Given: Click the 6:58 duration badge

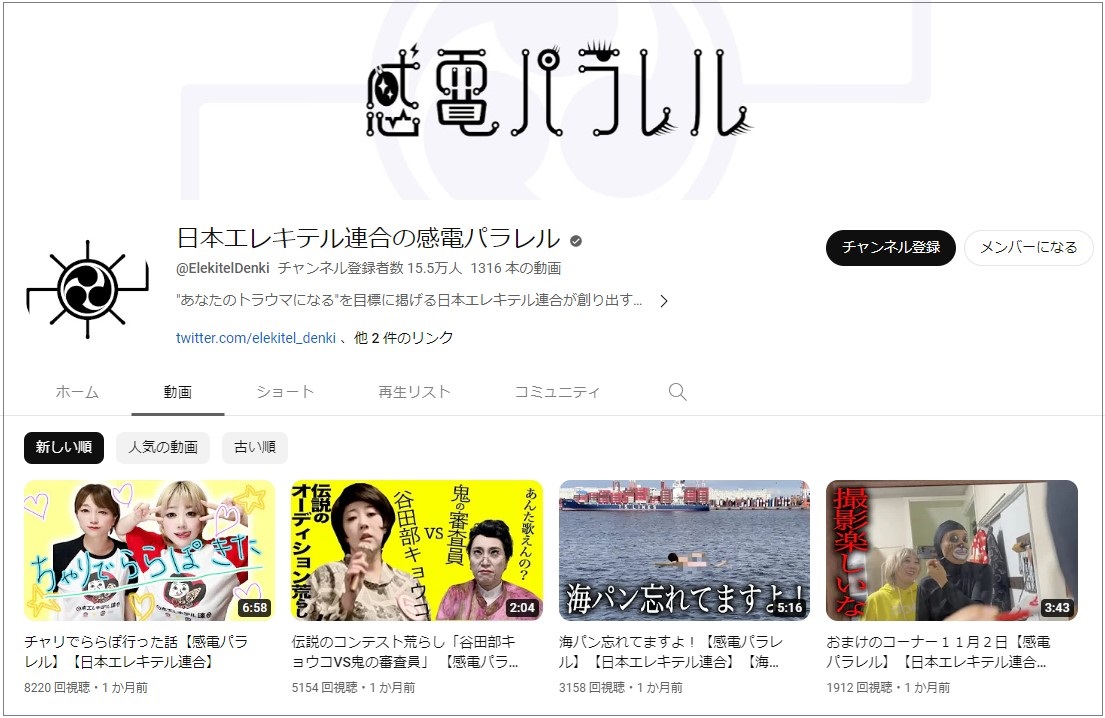Looking at the screenshot, I should point(254,607).
